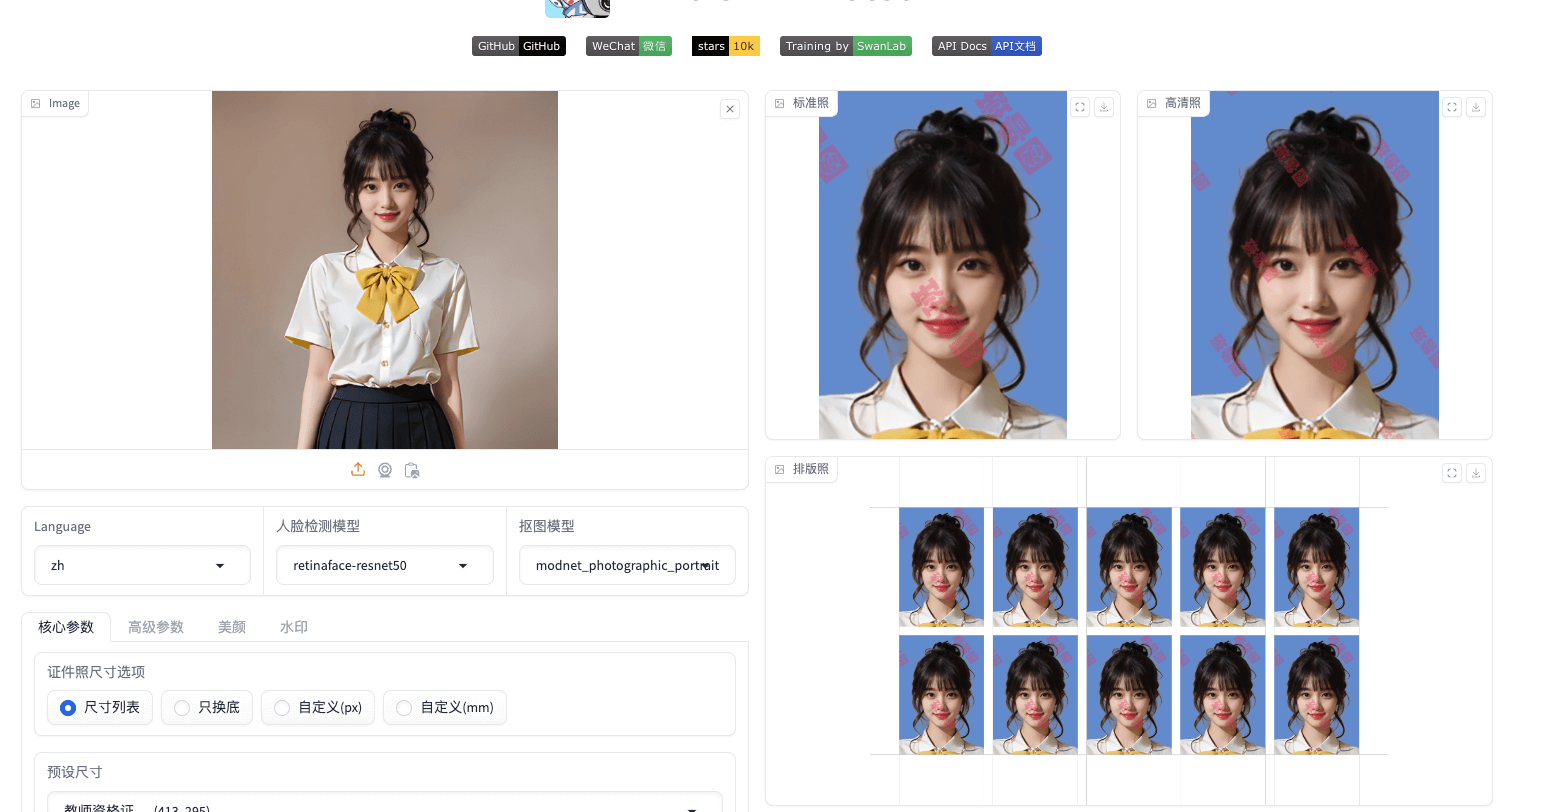This screenshot has width=1543, height=812.
Task: Open the Language dropdown showing zh
Action: (142, 565)
